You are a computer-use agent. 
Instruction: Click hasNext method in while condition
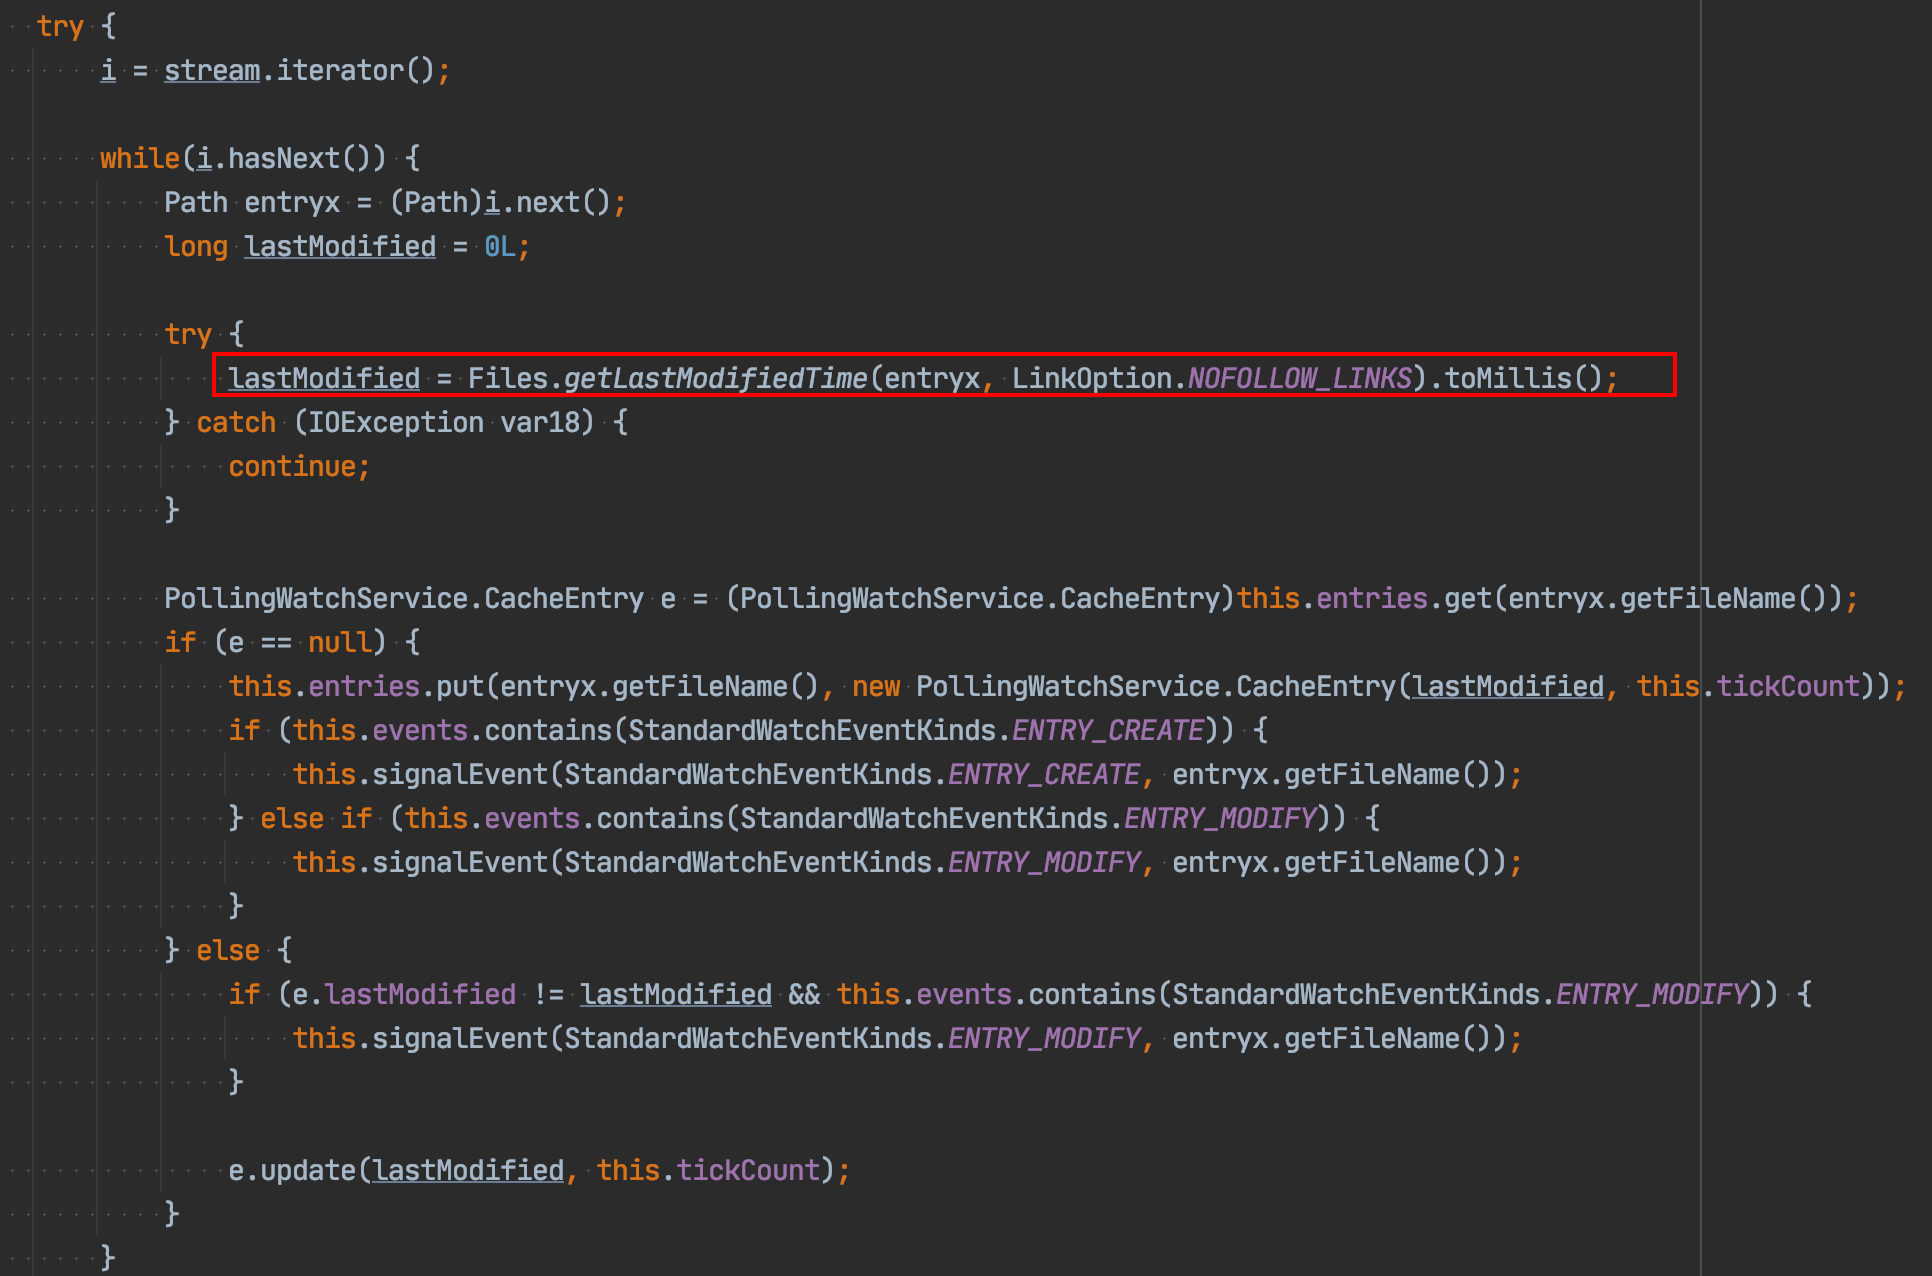[284, 158]
